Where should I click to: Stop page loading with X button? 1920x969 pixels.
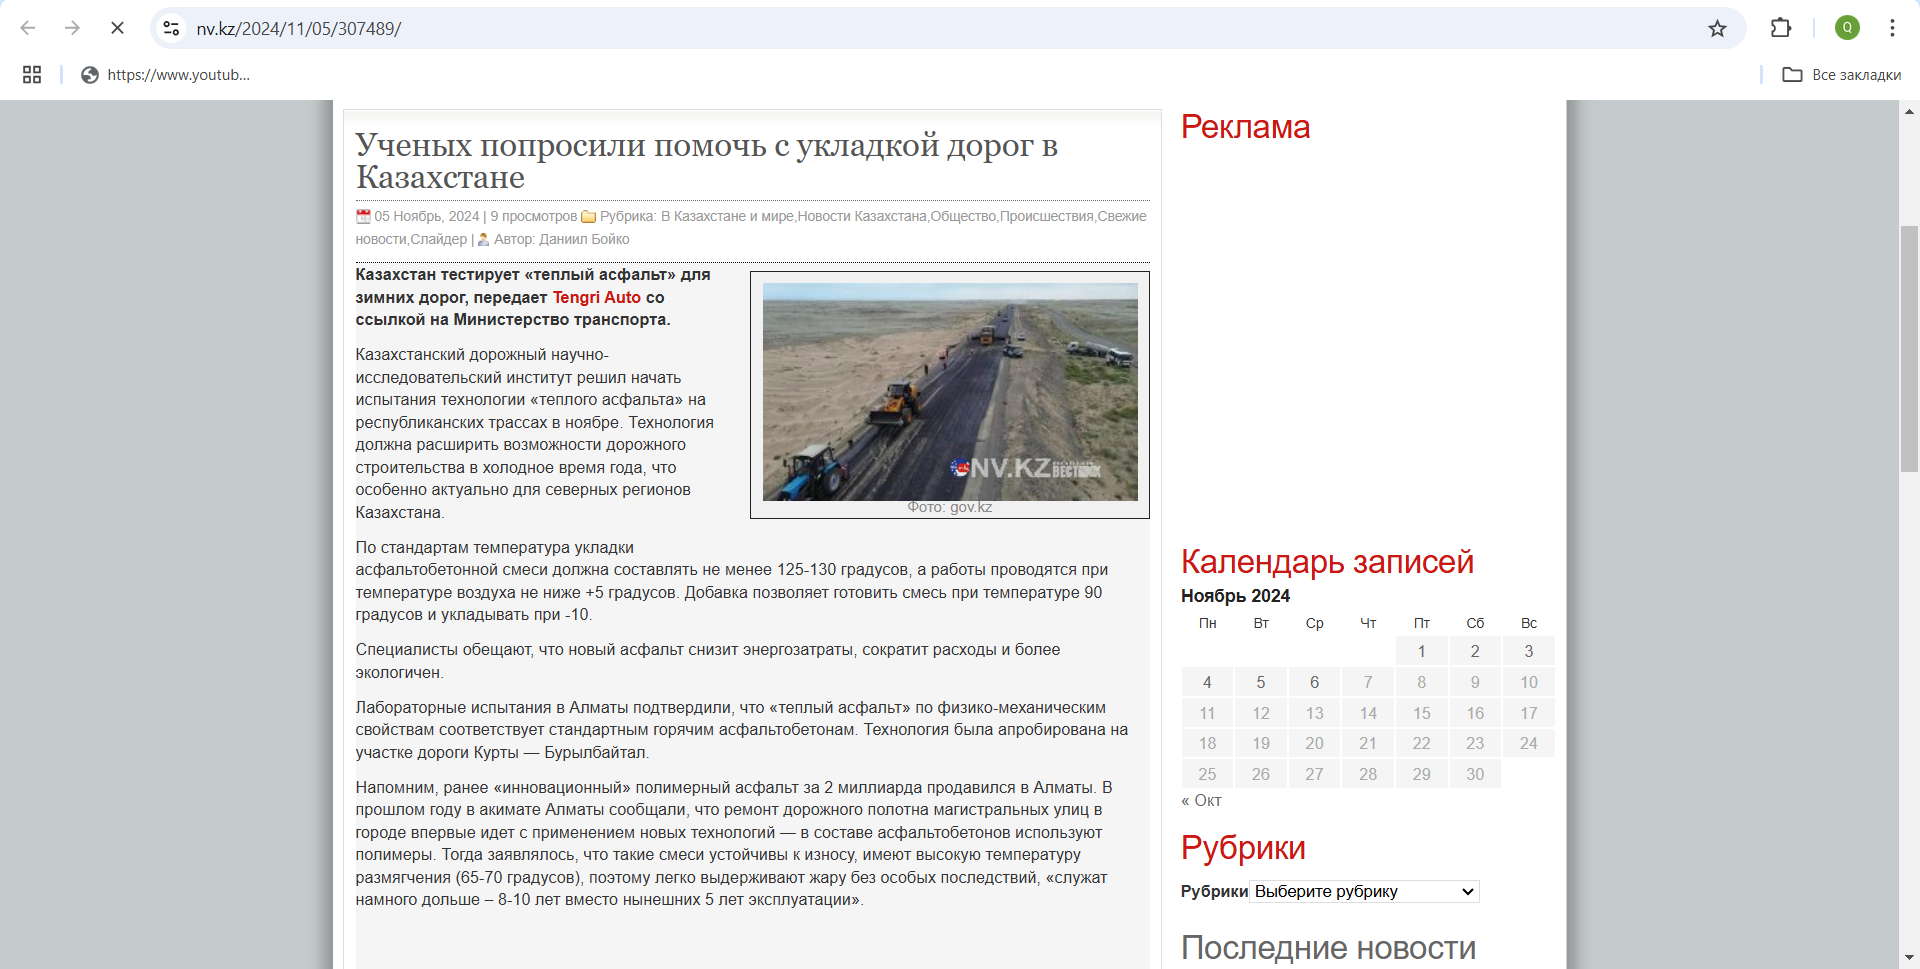(117, 28)
